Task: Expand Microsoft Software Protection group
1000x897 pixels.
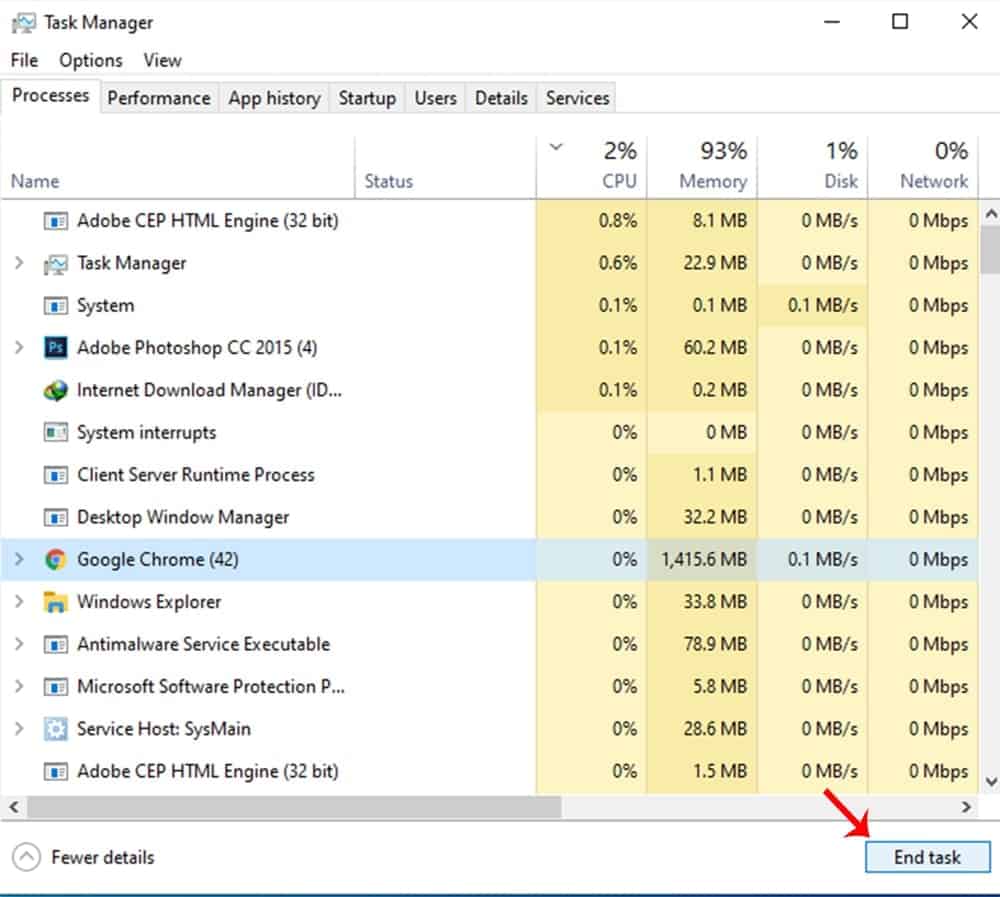Action: click(x=19, y=686)
